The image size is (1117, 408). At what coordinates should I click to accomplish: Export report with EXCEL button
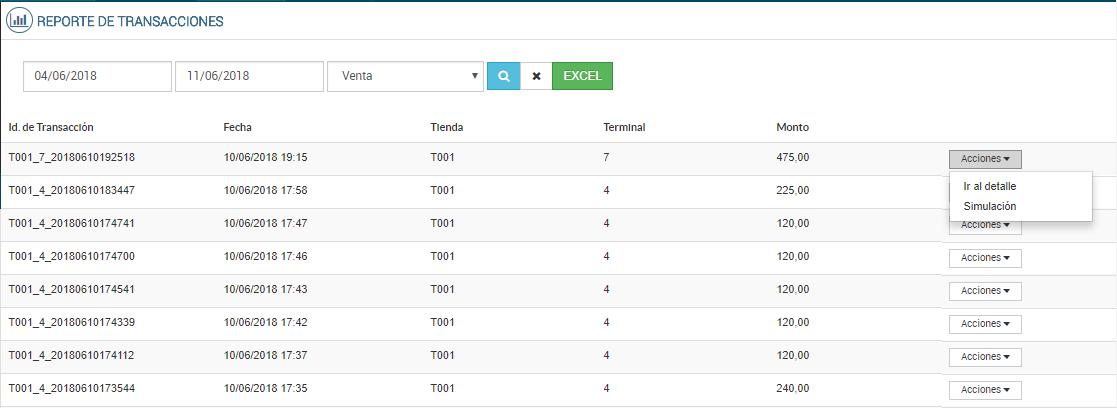pyautogui.click(x=582, y=76)
